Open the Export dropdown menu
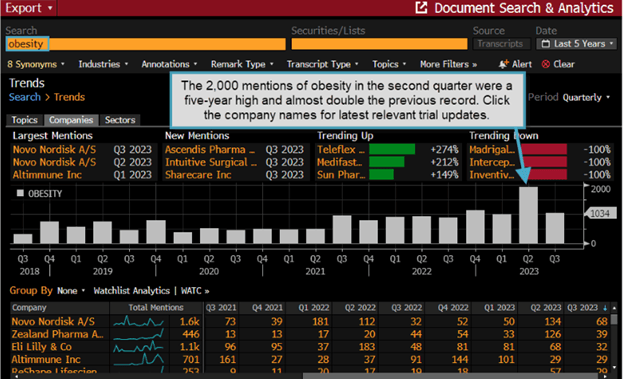The image size is (624, 379). (x=29, y=8)
